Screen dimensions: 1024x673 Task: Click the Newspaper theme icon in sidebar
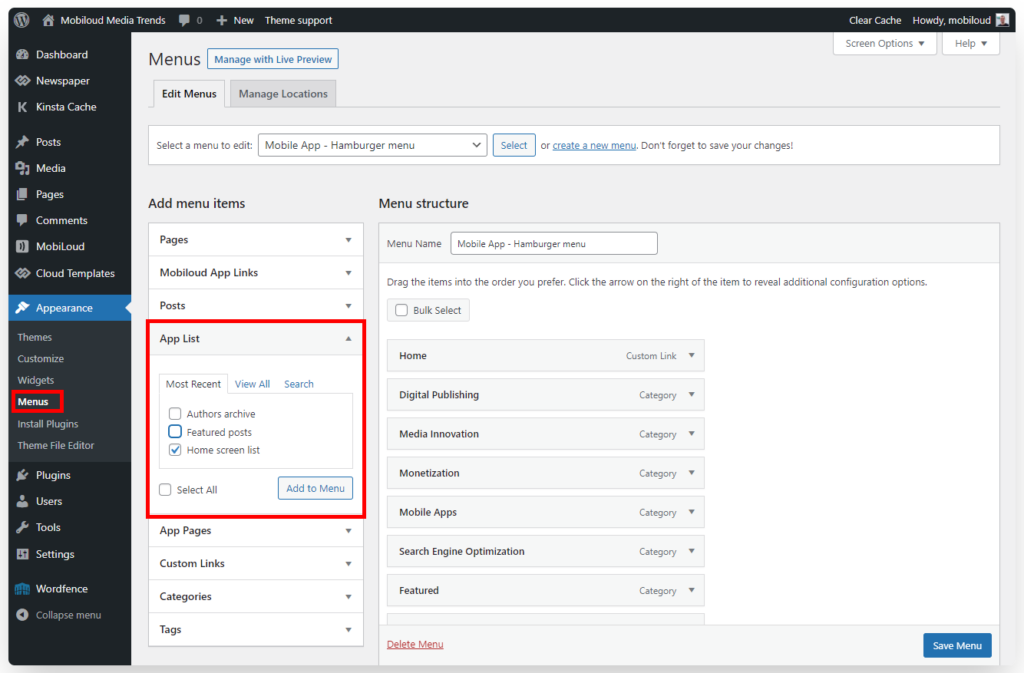[x=23, y=80]
